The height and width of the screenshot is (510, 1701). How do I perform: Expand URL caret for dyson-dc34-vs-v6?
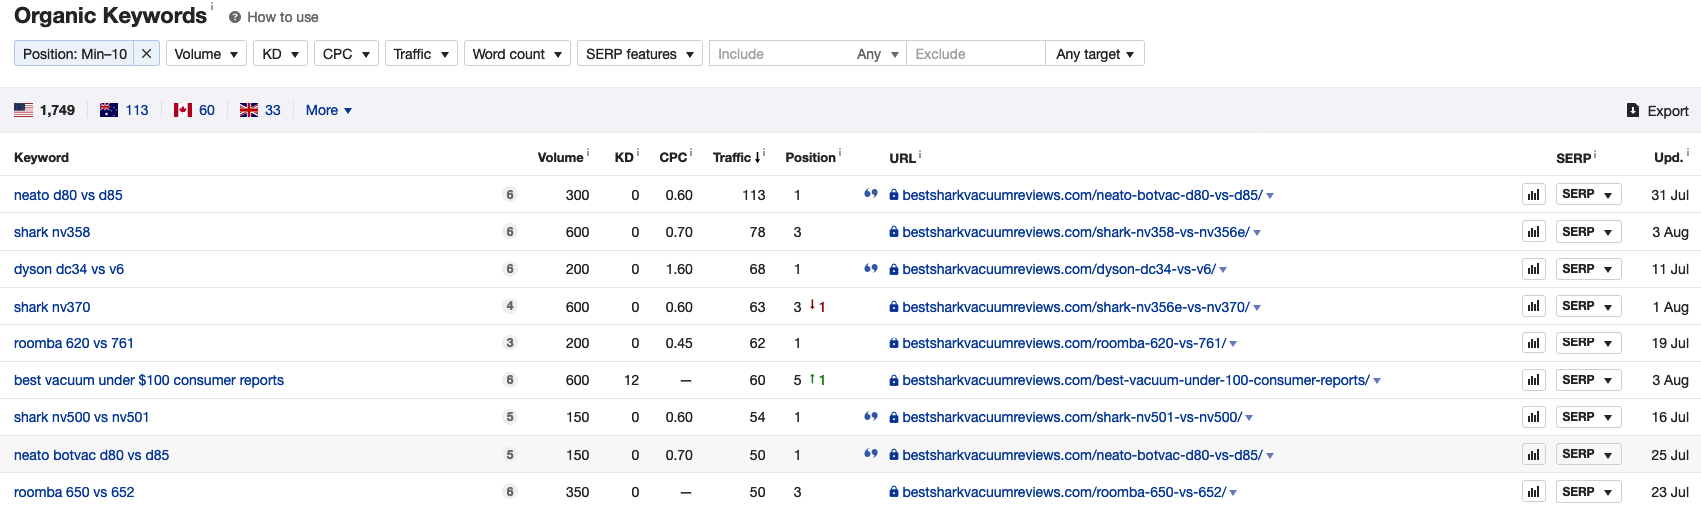(1223, 270)
